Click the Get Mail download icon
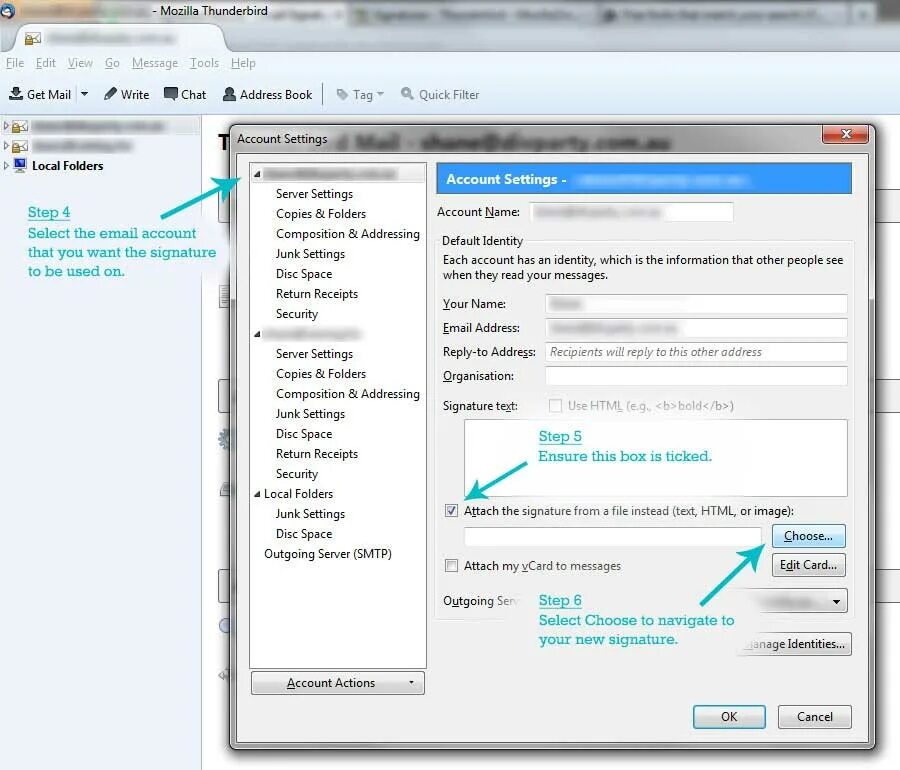This screenshot has height=770, width=900. tap(16, 94)
